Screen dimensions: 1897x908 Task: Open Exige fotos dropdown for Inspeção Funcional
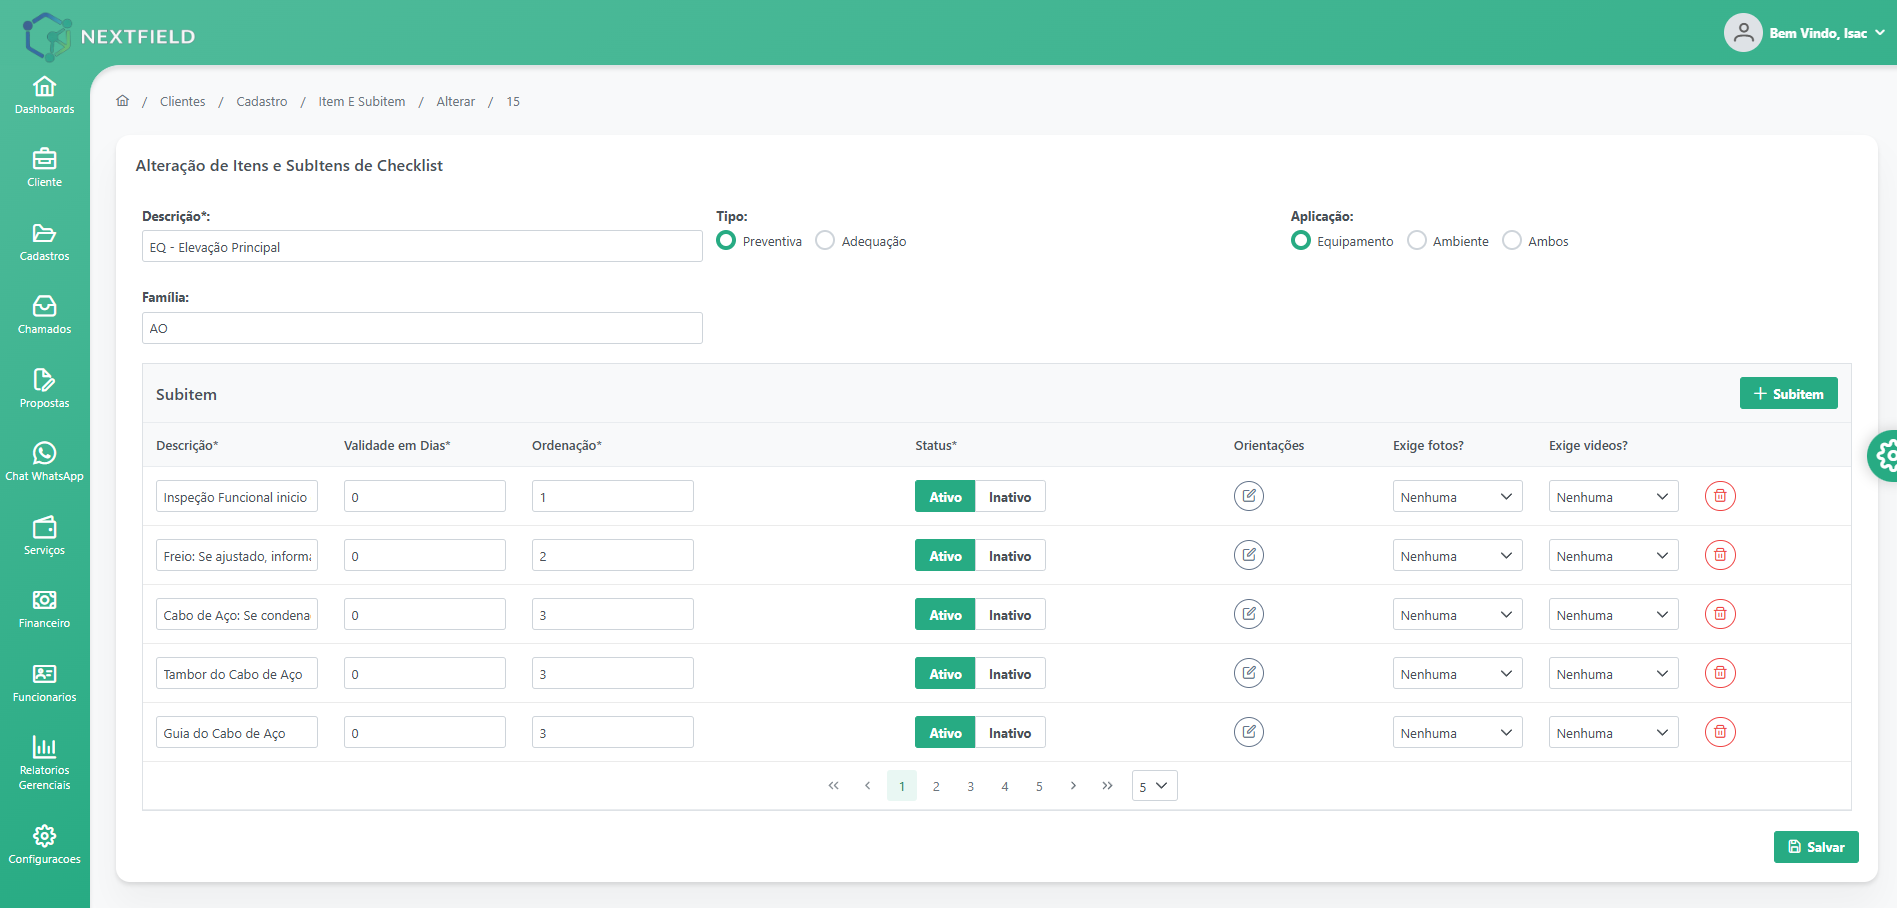tap(1457, 497)
